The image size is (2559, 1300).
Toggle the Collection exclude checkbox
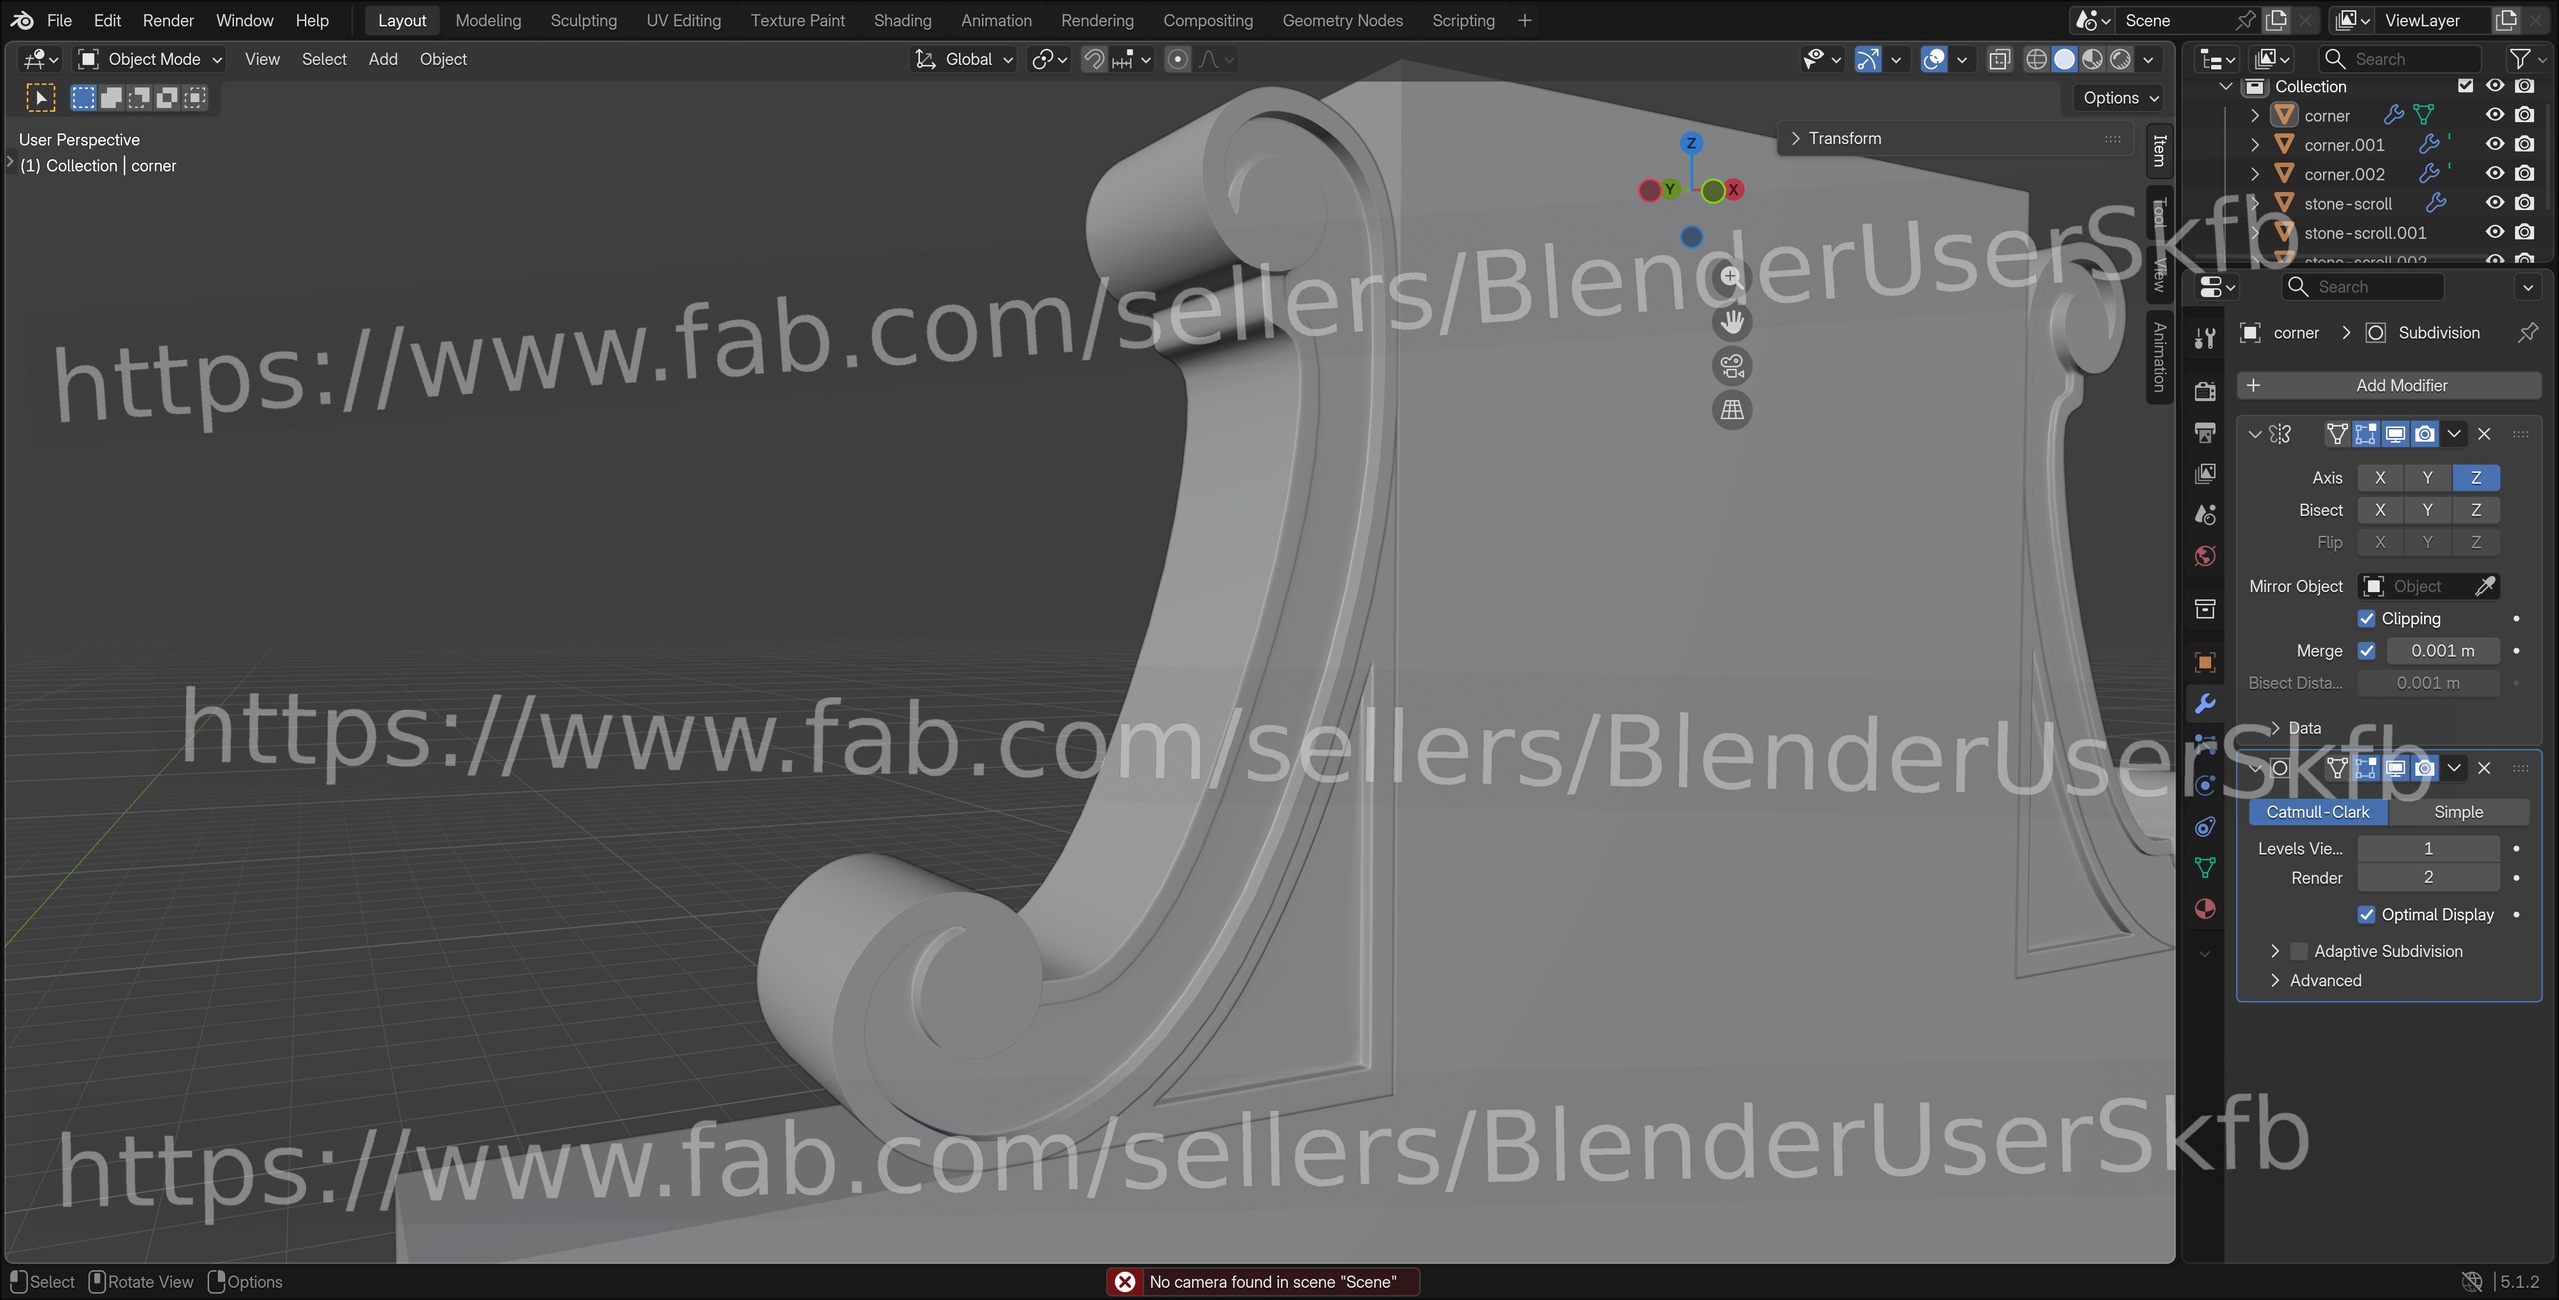2465,86
